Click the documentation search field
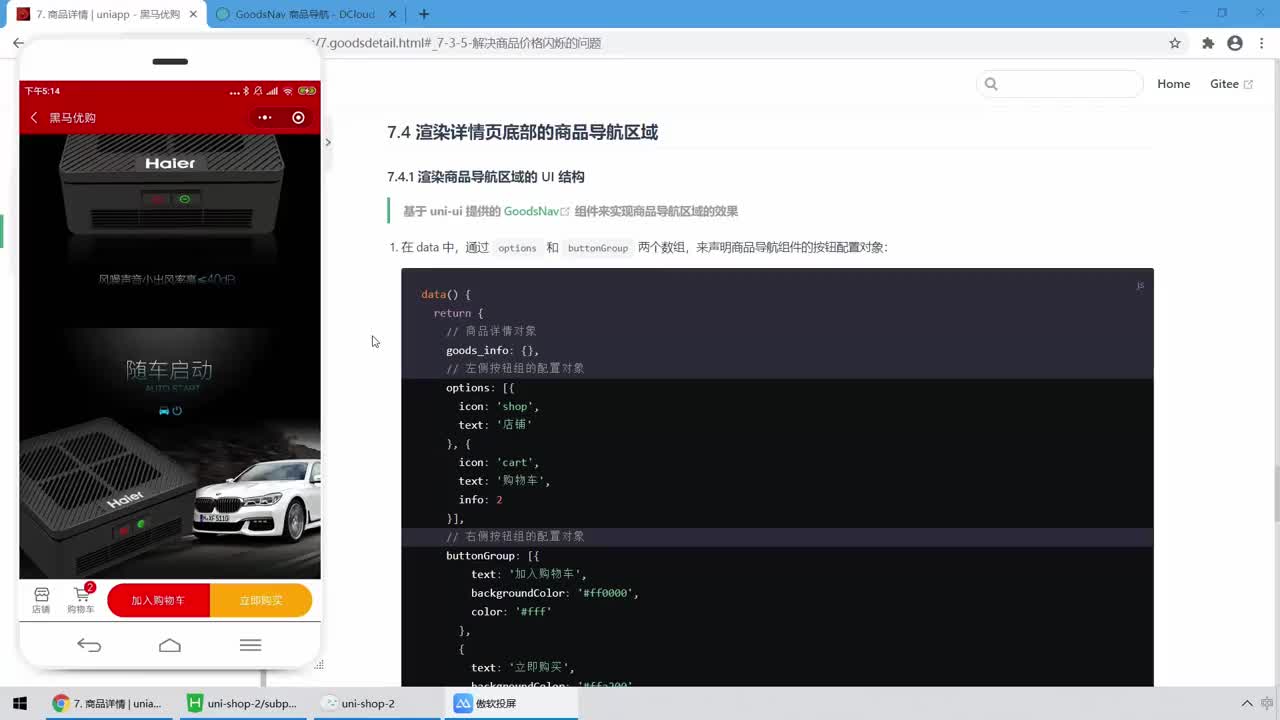 pos(1060,84)
